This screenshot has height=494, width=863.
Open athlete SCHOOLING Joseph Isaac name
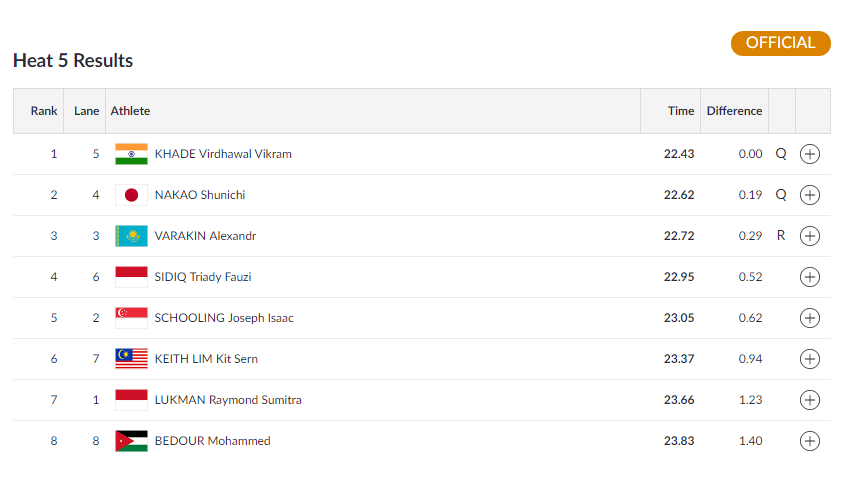pyautogui.click(x=224, y=318)
